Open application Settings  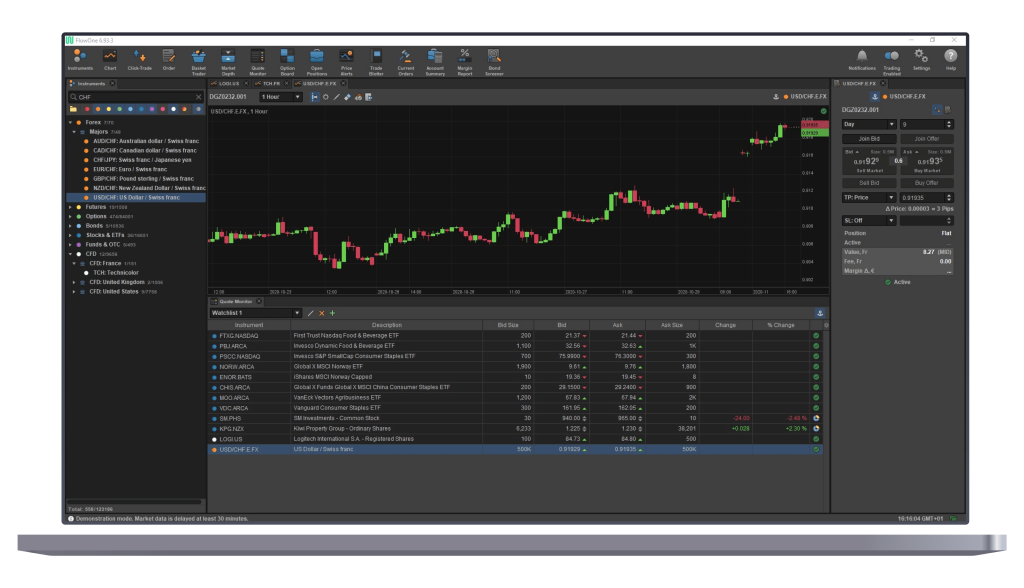921,60
